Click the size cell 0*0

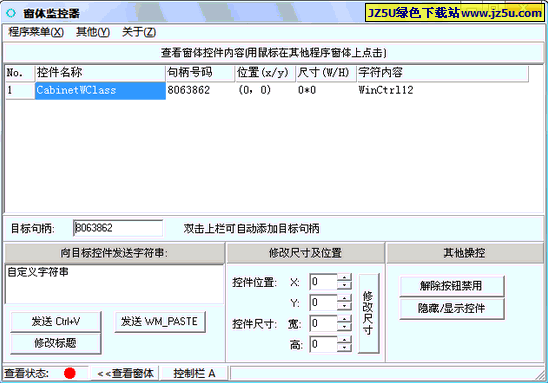[x=307, y=90]
